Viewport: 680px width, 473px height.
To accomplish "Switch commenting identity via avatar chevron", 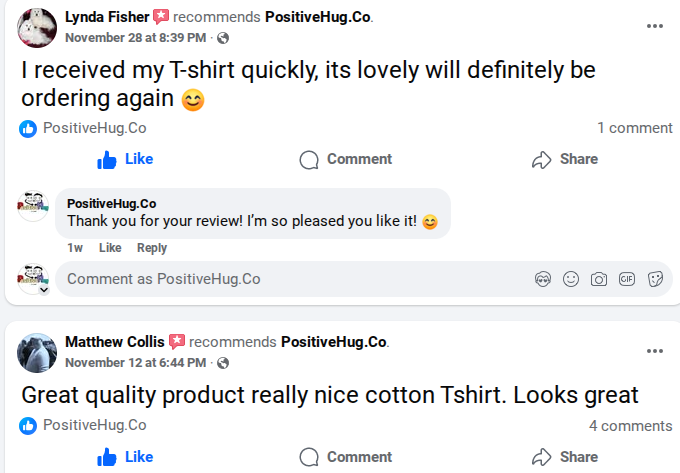I will [43, 289].
